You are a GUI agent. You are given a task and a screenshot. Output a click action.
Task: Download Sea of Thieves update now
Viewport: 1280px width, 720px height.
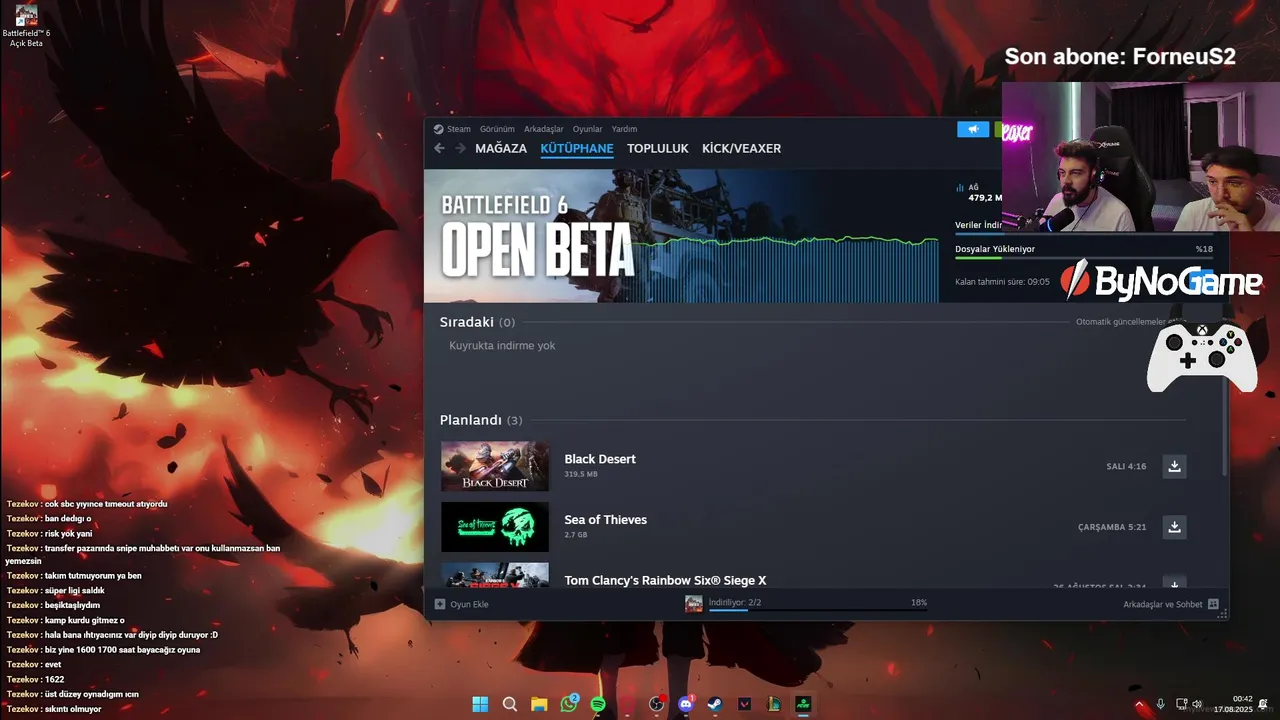coord(1175,527)
